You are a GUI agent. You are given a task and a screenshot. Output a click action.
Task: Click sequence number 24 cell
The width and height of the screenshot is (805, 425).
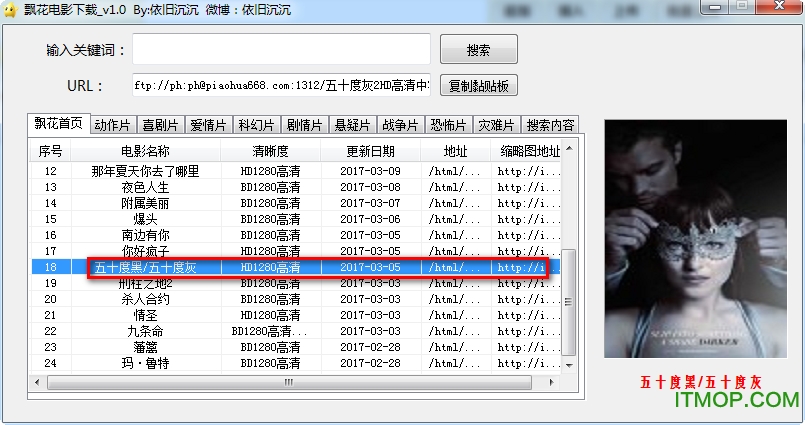(50, 362)
